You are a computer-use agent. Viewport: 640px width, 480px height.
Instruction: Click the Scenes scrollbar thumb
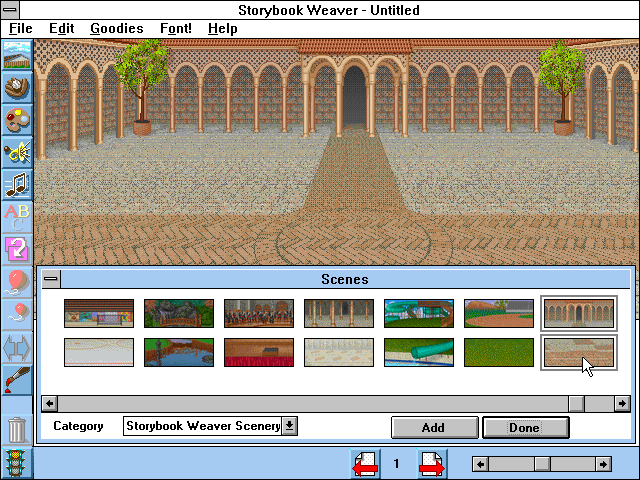pos(576,404)
